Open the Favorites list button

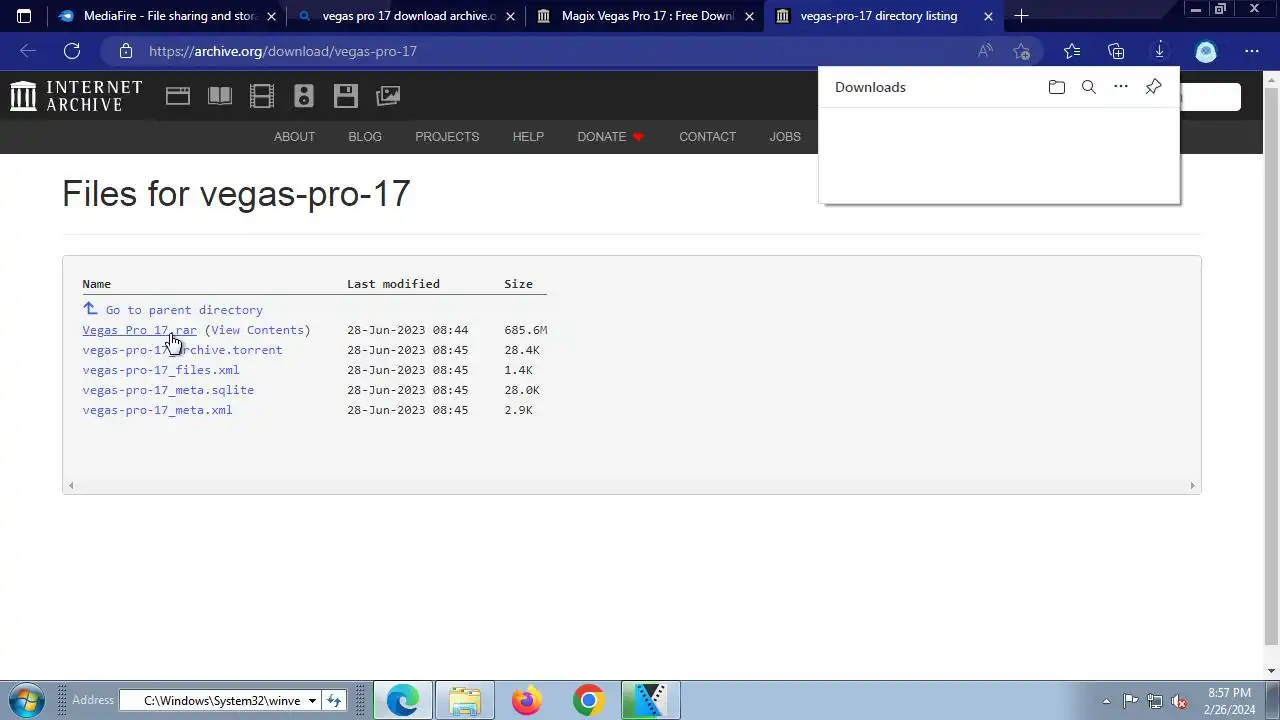click(1072, 51)
